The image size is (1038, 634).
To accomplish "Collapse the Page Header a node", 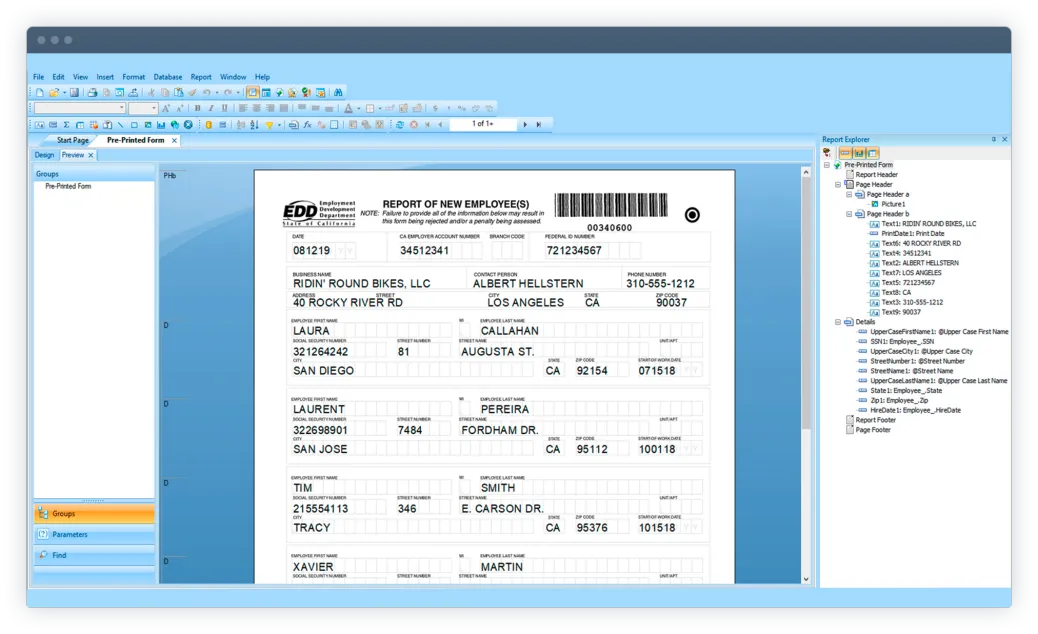I will tap(849, 195).
